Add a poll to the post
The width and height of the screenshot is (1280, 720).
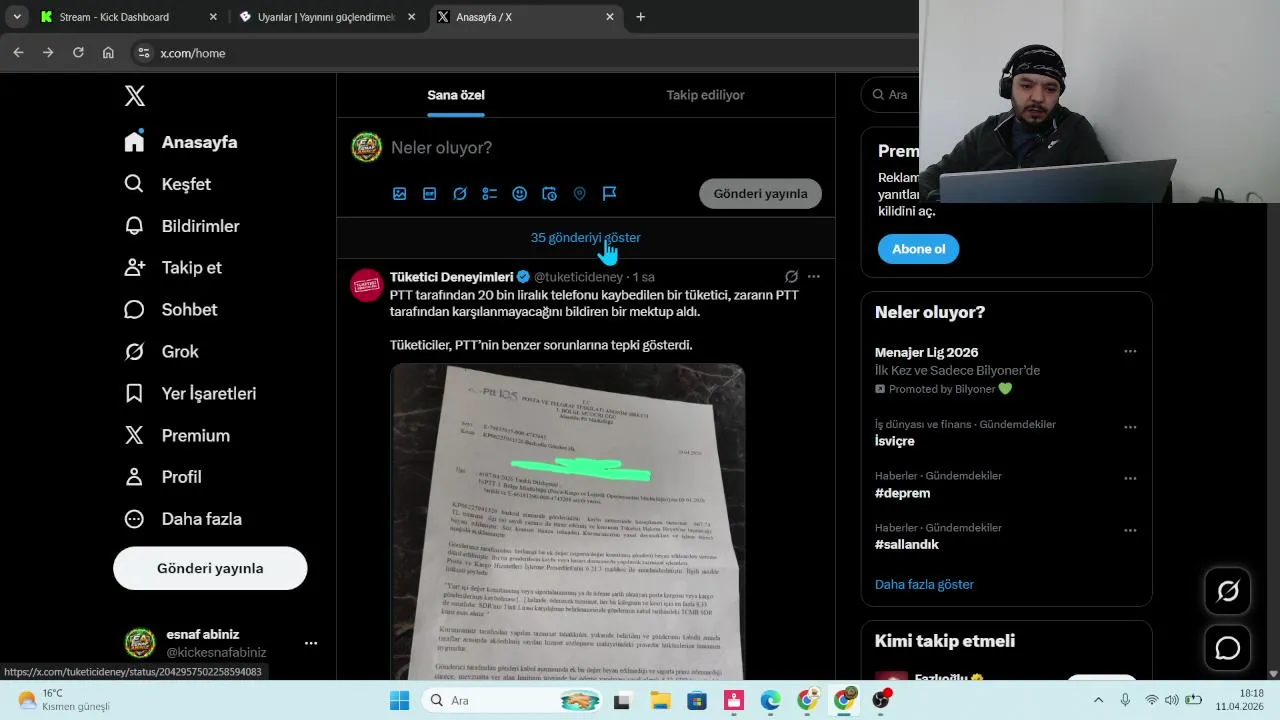coord(490,194)
